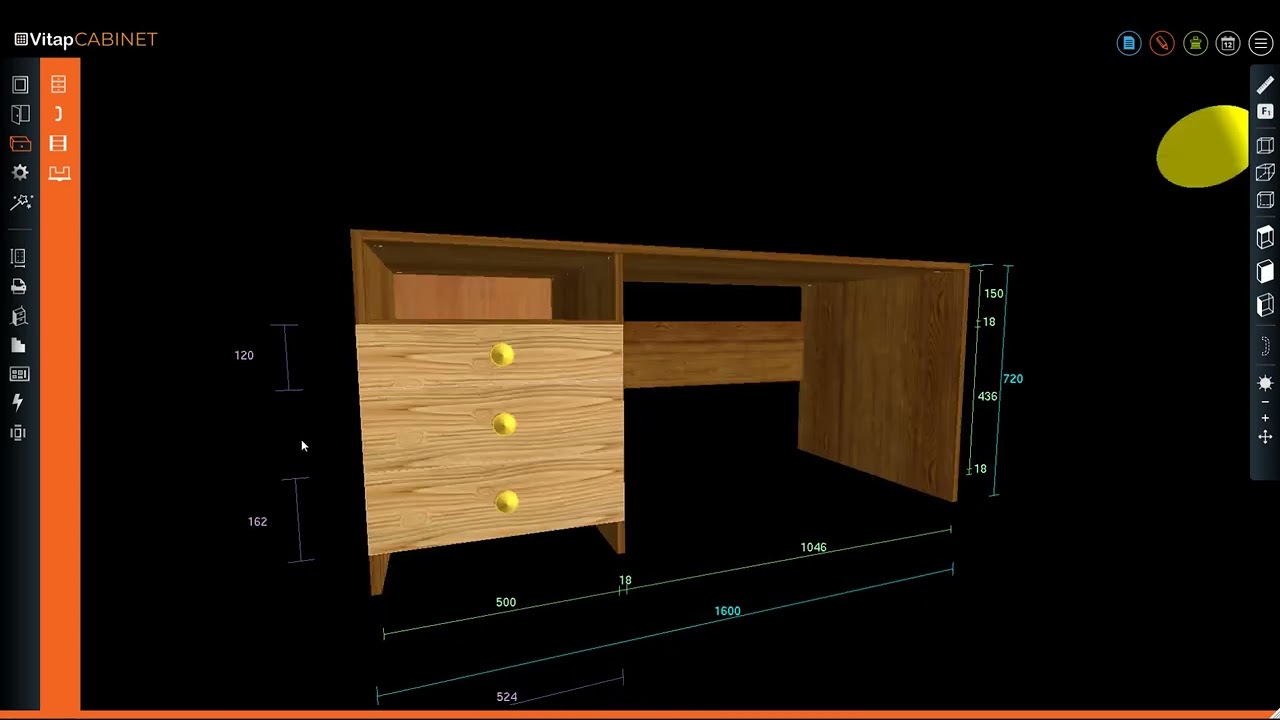Select half-transparent cabinet view icon
This screenshot has height=720, width=1280.
click(1265, 305)
